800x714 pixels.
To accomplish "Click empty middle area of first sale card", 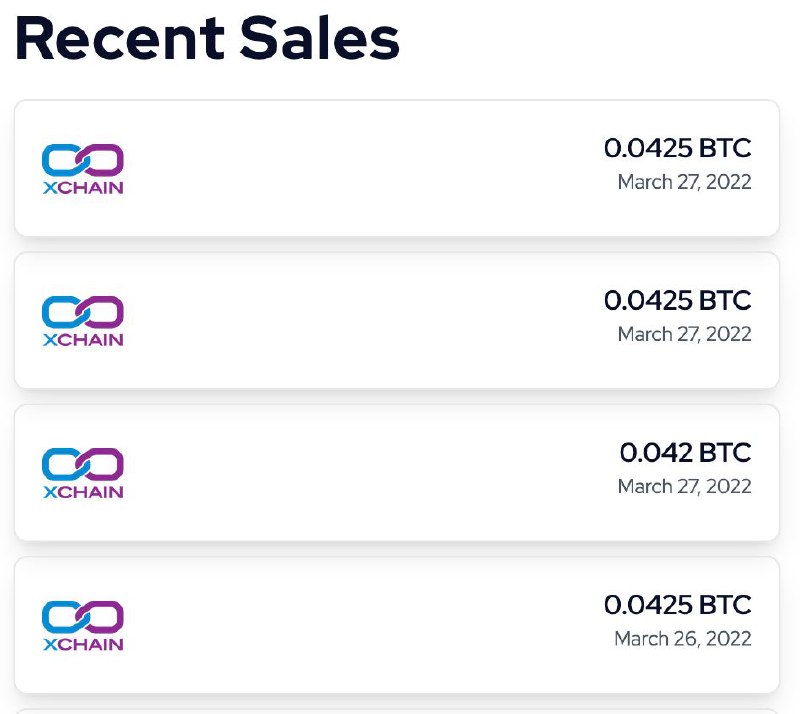I will [x=357, y=168].
